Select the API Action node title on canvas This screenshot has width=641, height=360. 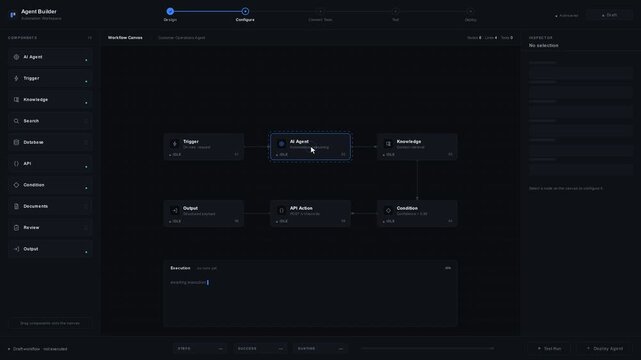pos(301,208)
